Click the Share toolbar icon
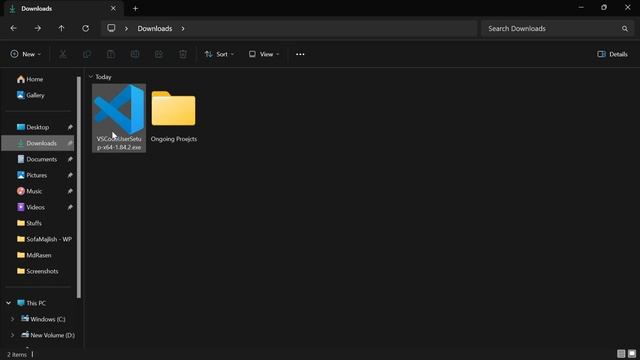Screen dimensions: 640x360 159,54
